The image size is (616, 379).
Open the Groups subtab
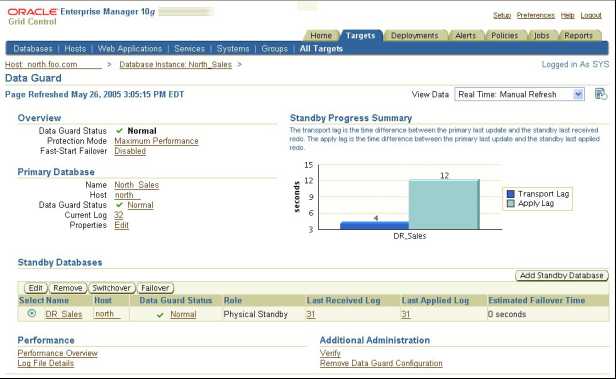click(274, 49)
